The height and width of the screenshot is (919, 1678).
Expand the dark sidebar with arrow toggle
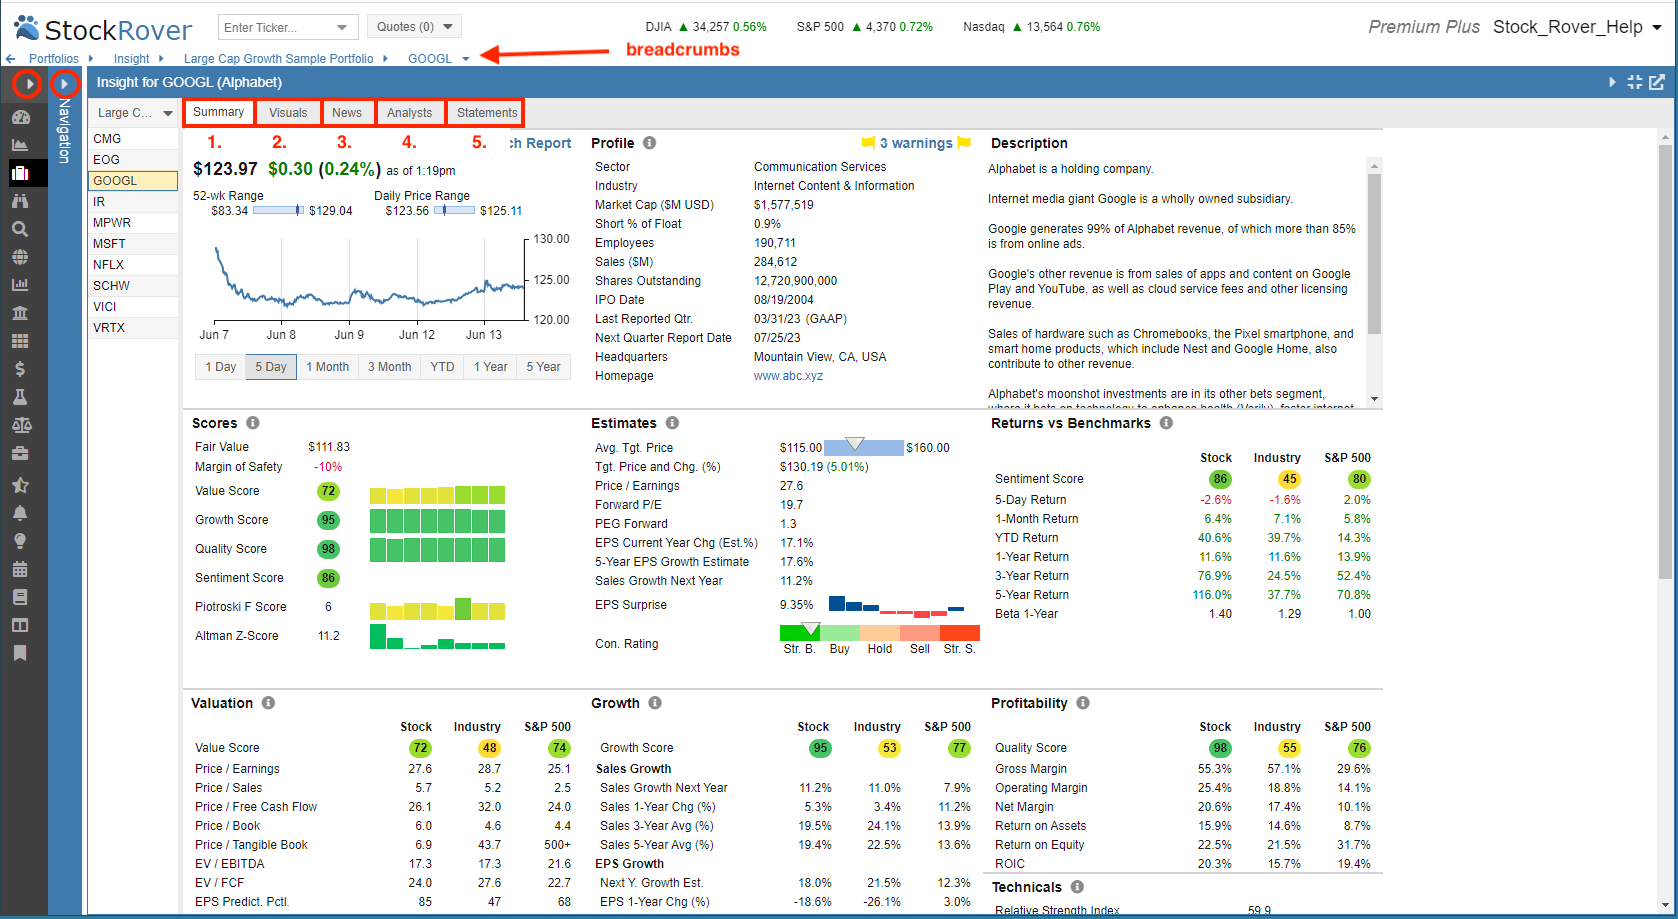pyautogui.click(x=27, y=84)
